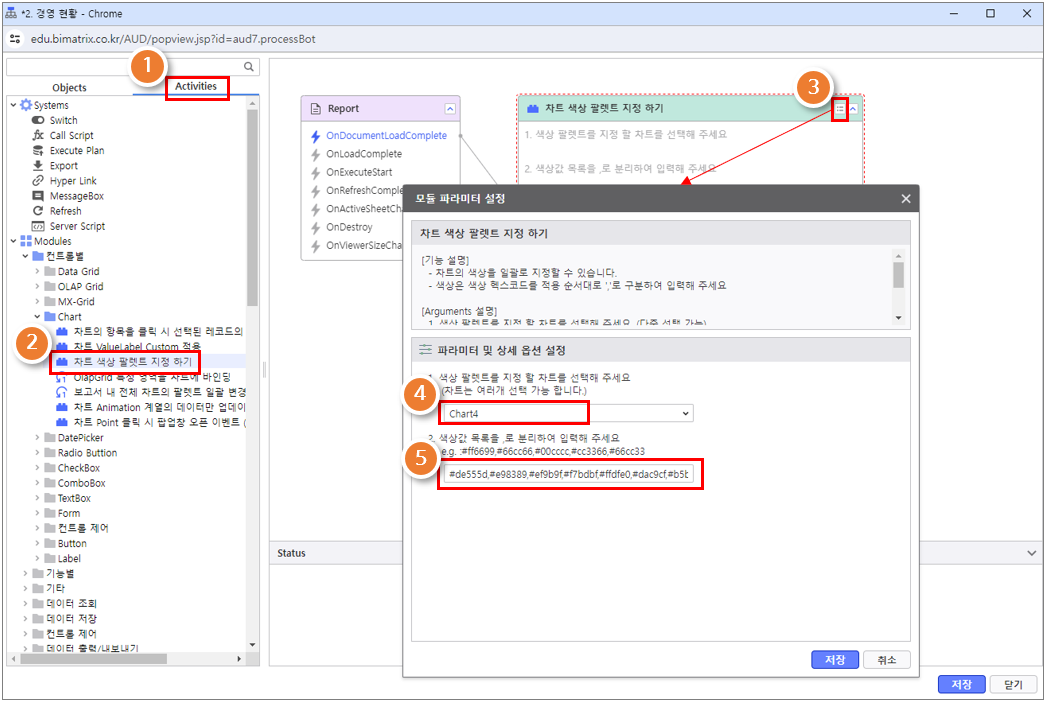Screen dimensions: 1046x701
Task: Click 취소 in the parameter dialog
Action: tap(887, 660)
